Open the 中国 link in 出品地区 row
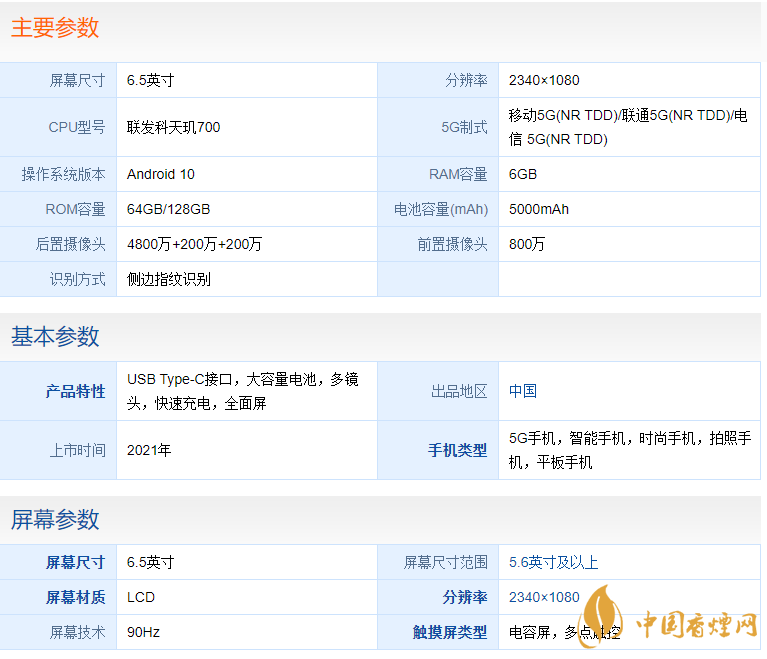Screen dimensions: 767x659 tap(523, 391)
